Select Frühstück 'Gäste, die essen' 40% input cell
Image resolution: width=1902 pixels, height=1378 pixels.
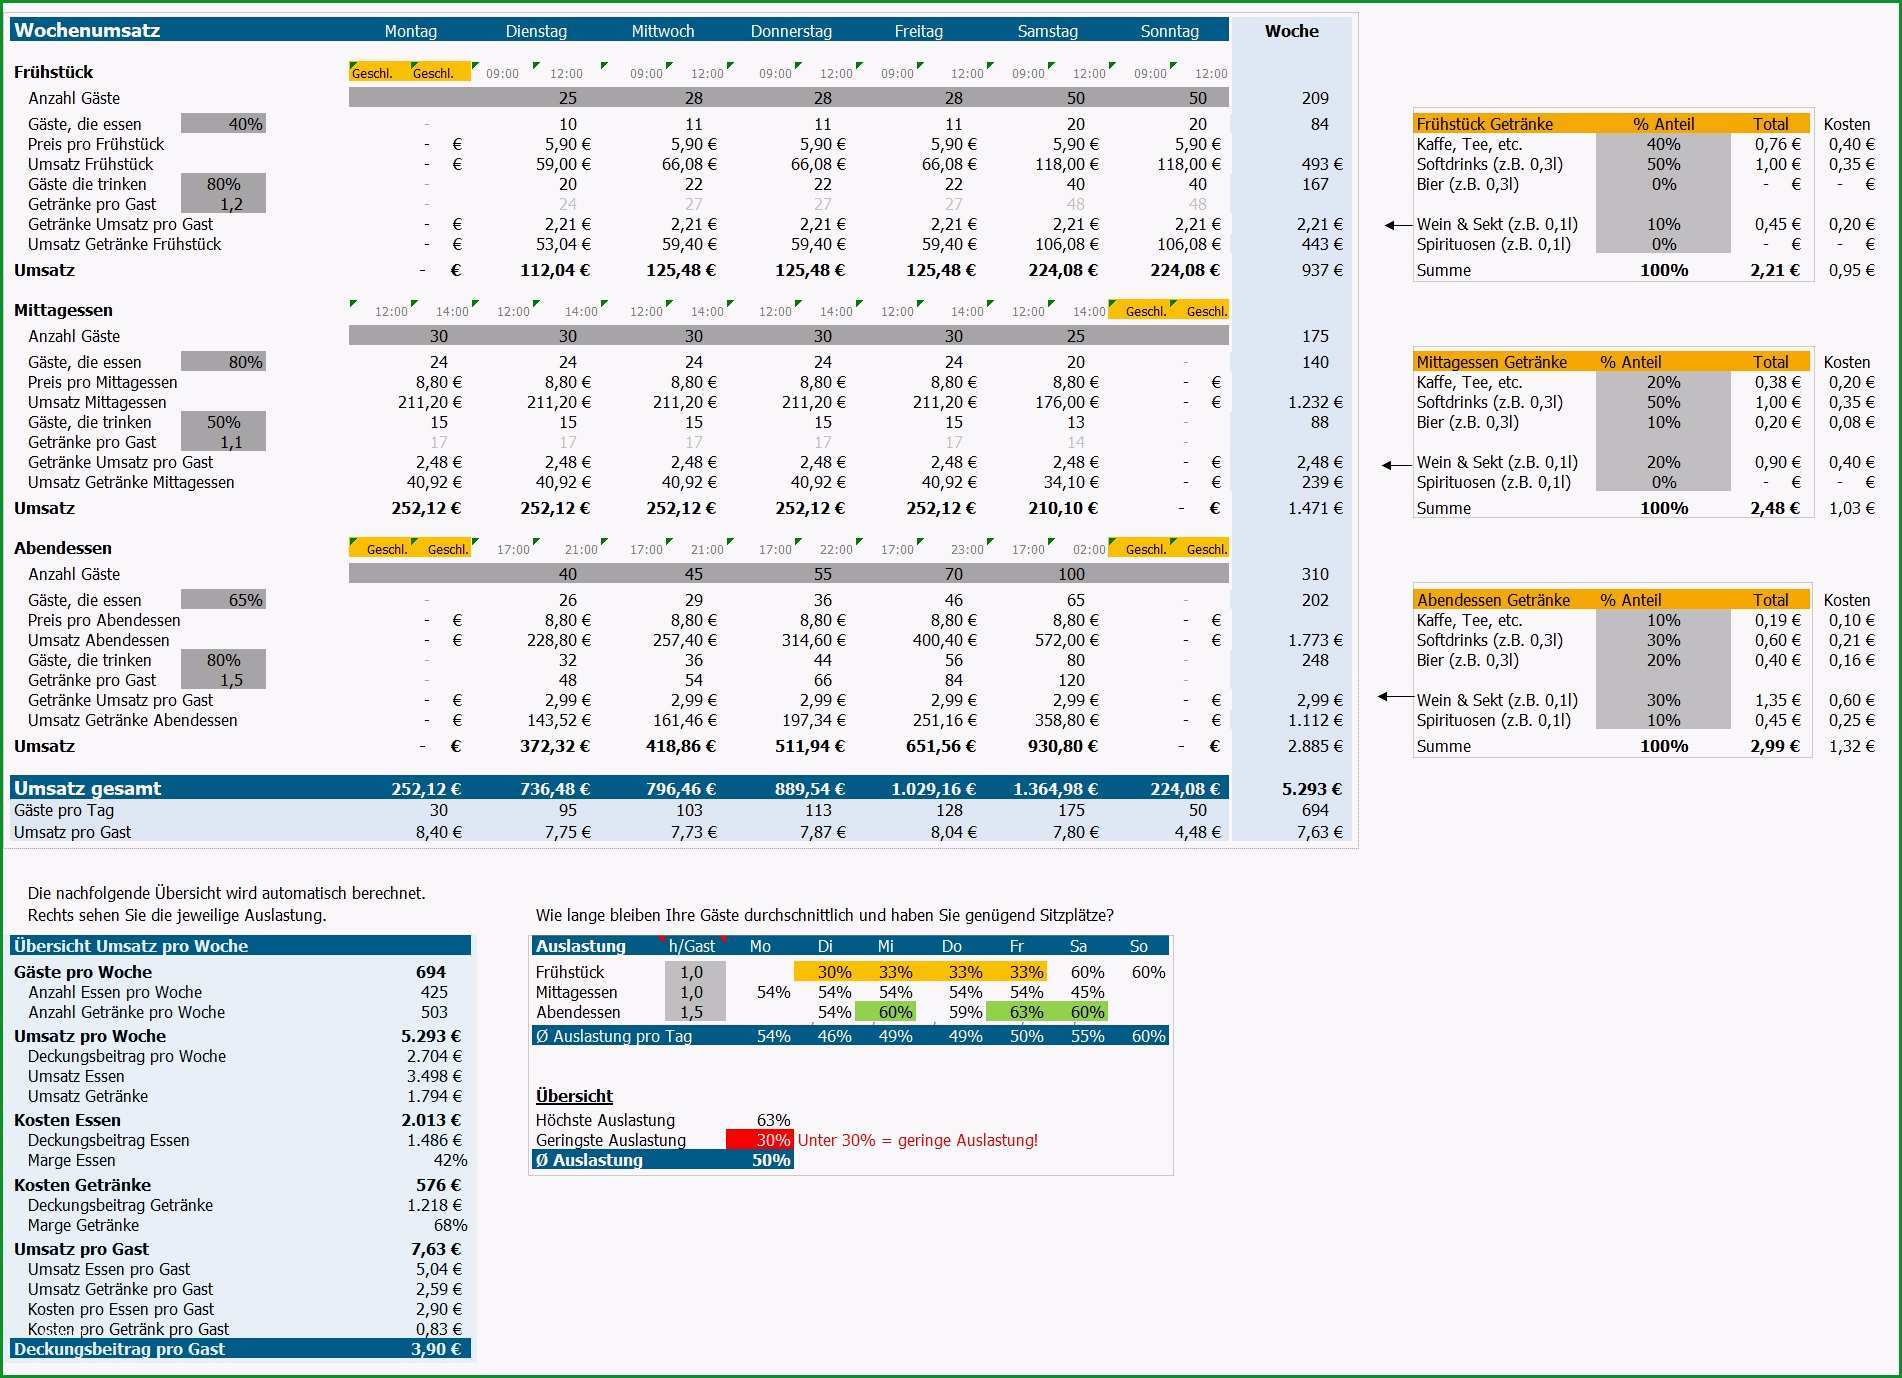pos(223,124)
